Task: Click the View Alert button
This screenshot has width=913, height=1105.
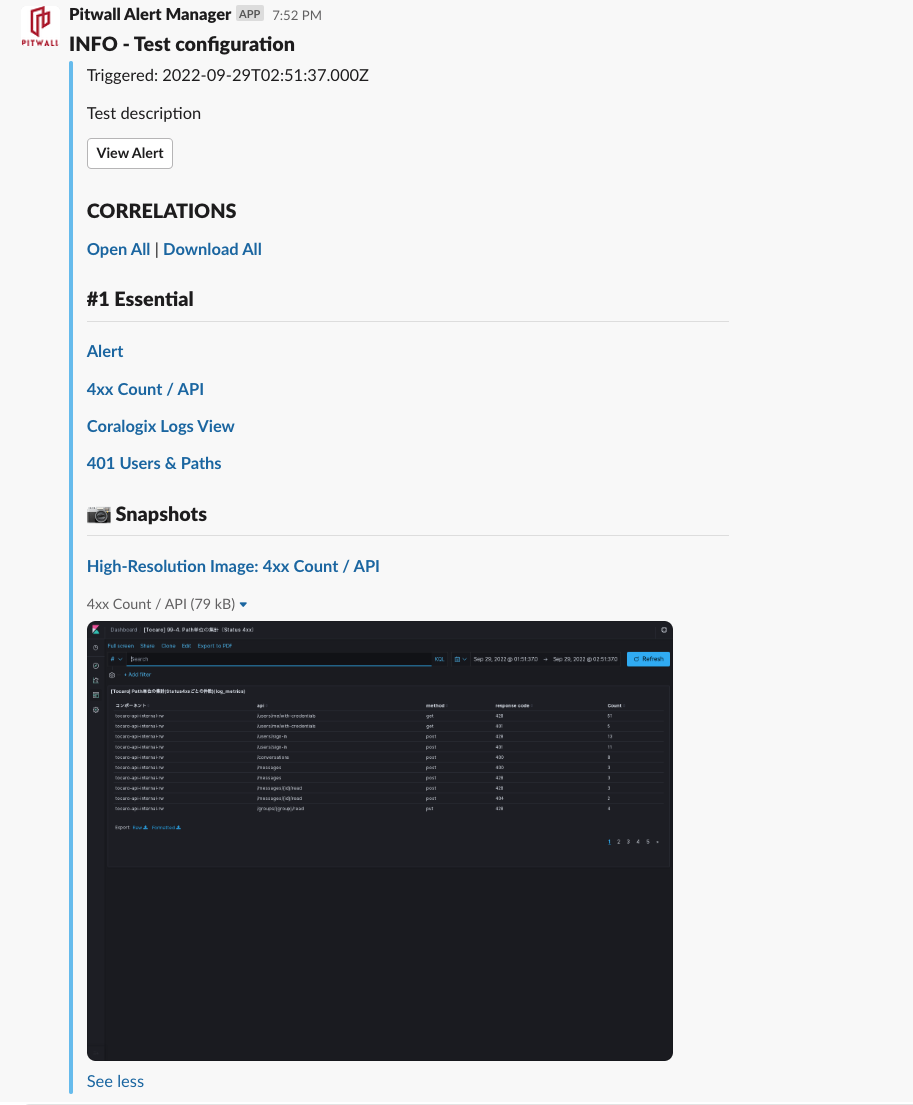Action: click(x=130, y=153)
